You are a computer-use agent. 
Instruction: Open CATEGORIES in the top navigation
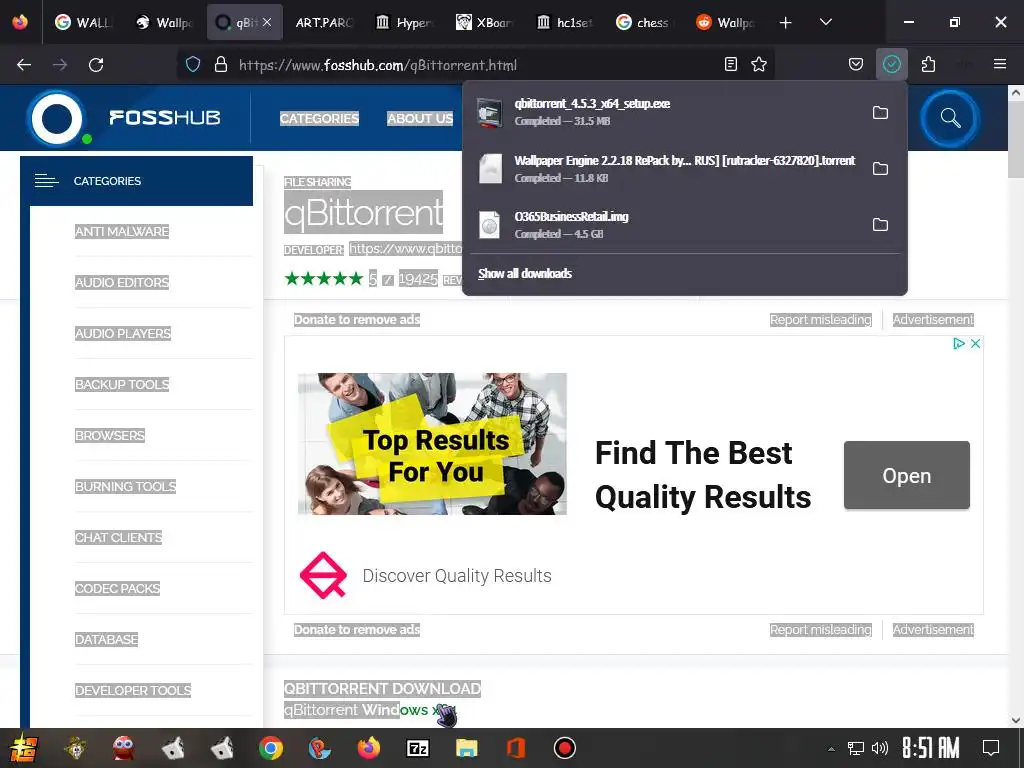tap(319, 118)
